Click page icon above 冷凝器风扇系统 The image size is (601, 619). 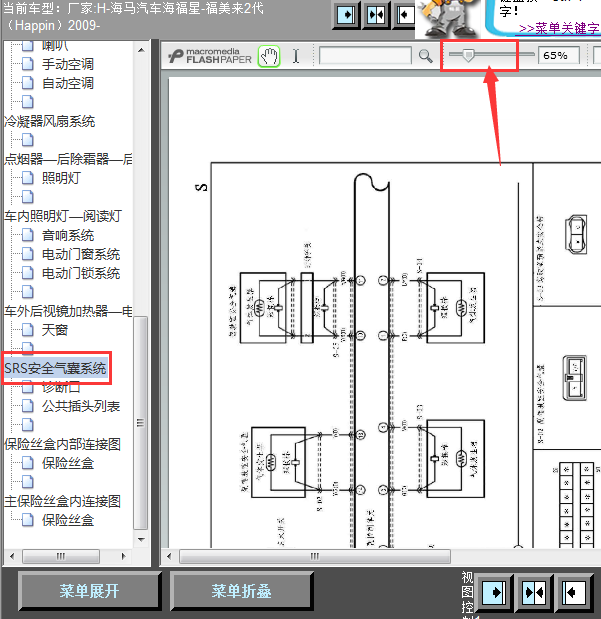pos(28,102)
